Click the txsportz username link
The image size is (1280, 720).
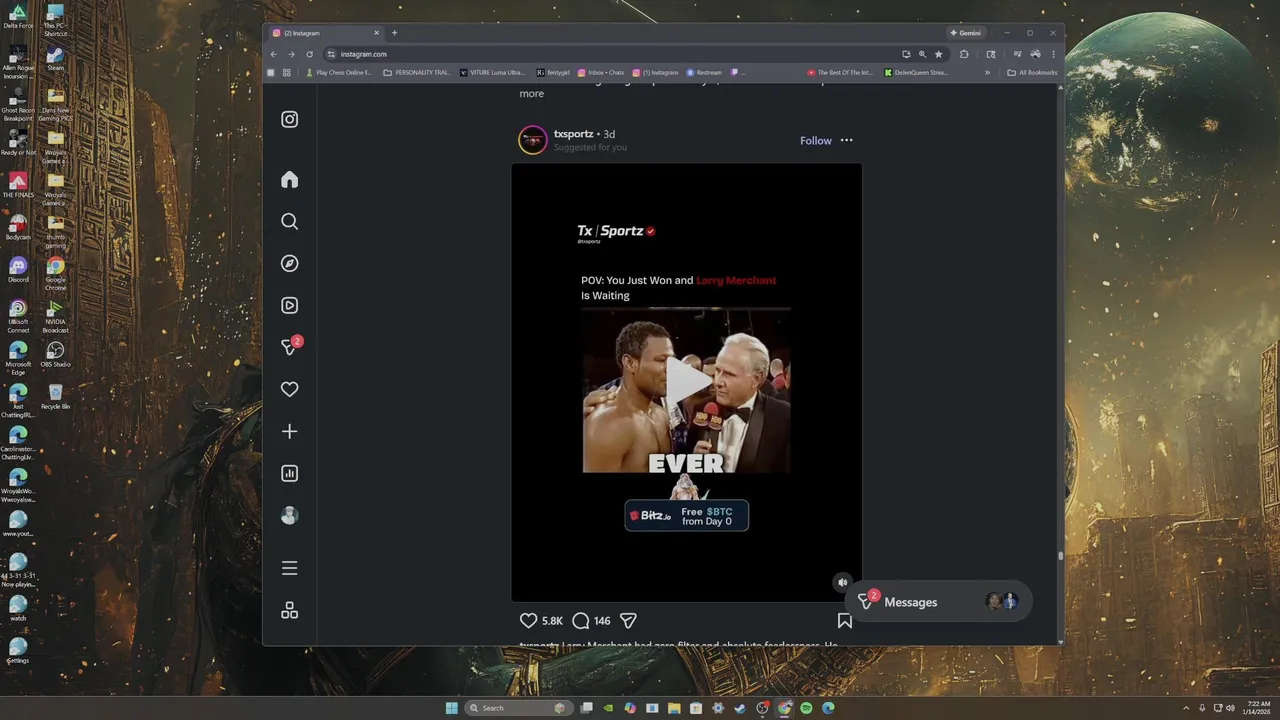pyautogui.click(x=573, y=134)
